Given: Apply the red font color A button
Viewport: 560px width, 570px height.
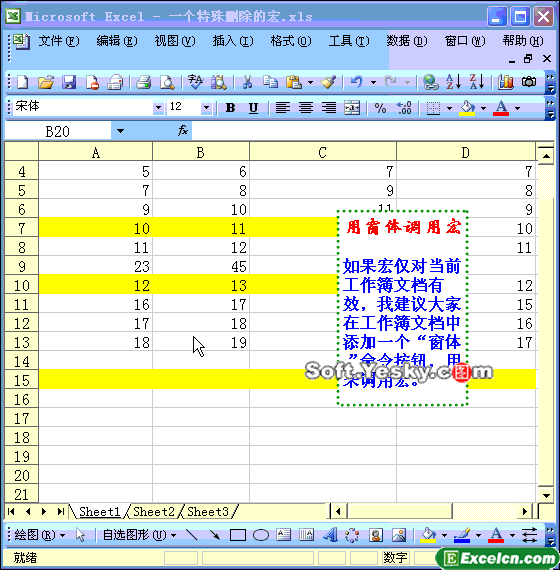Looking at the screenshot, I should (x=501, y=108).
